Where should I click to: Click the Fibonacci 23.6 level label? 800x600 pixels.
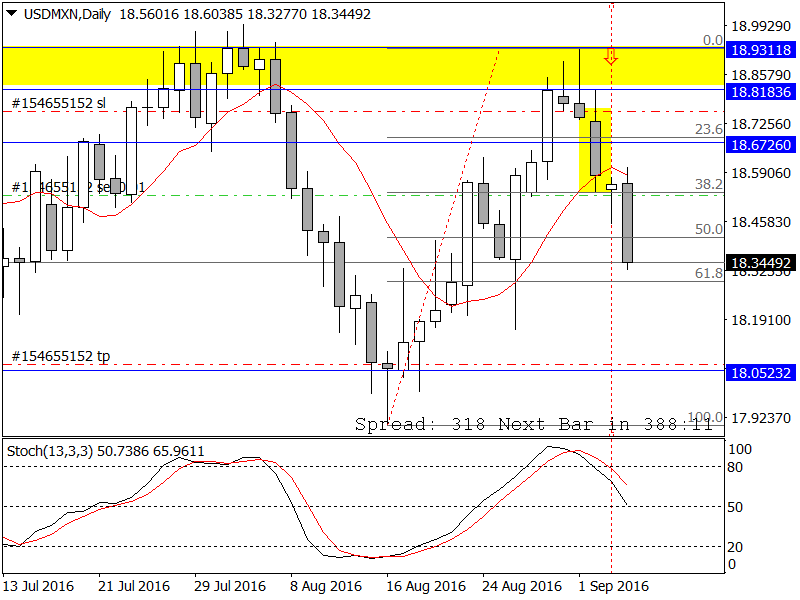709,129
